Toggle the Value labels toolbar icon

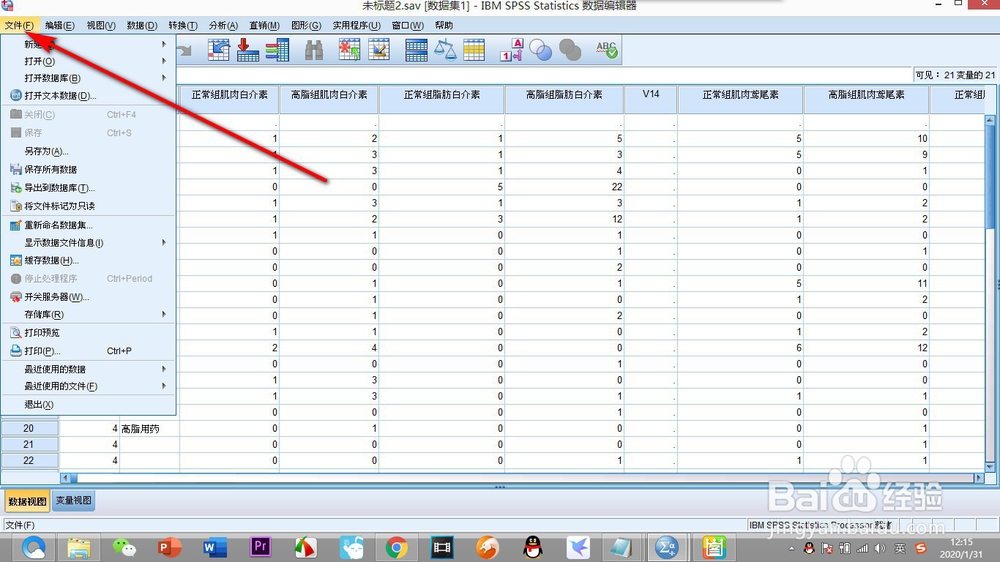(511, 50)
